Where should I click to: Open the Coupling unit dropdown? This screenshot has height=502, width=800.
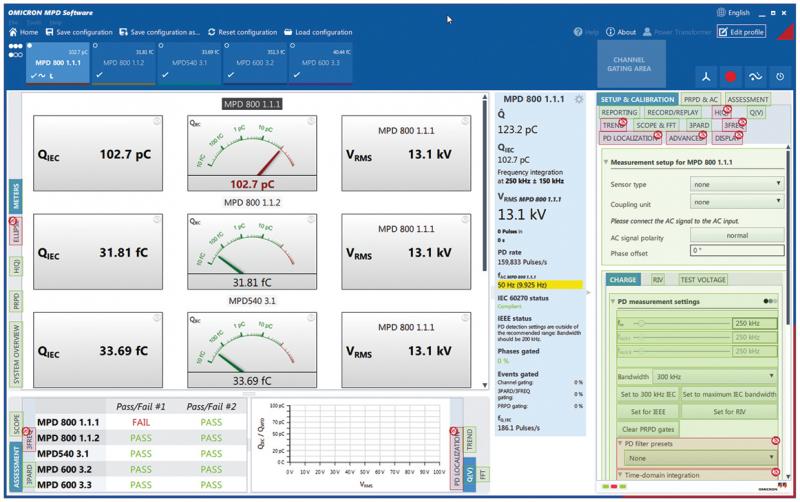tap(737, 202)
